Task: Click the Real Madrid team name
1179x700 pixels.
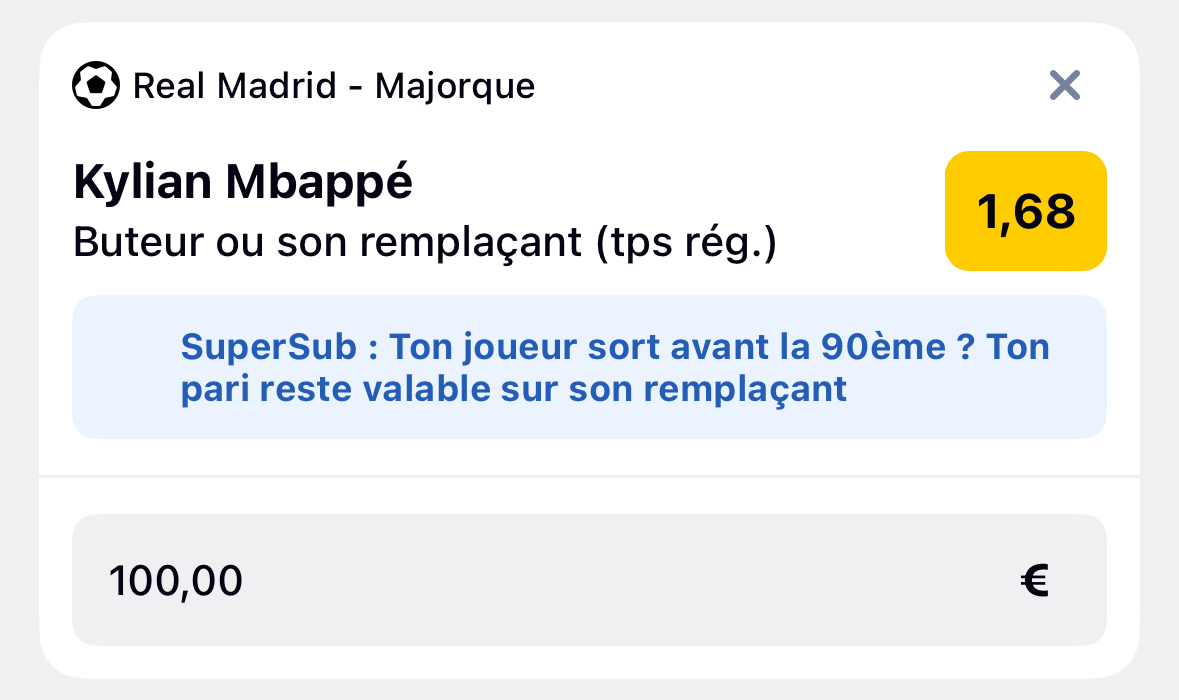Action: click(235, 86)
